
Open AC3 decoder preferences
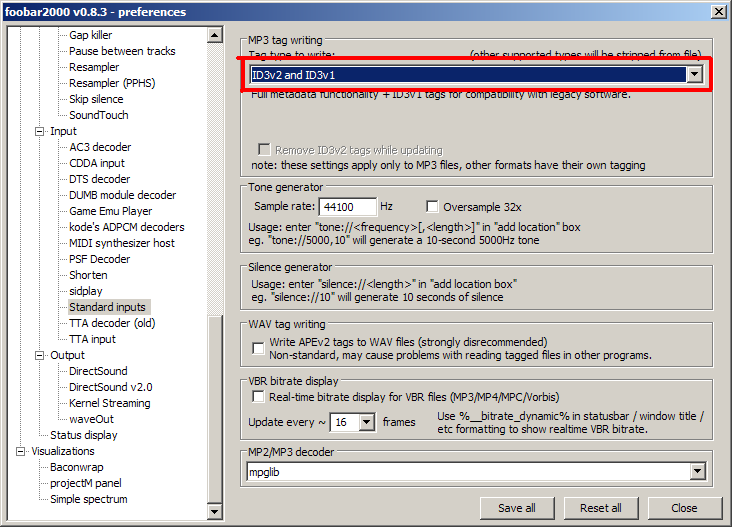pos(100,147)
